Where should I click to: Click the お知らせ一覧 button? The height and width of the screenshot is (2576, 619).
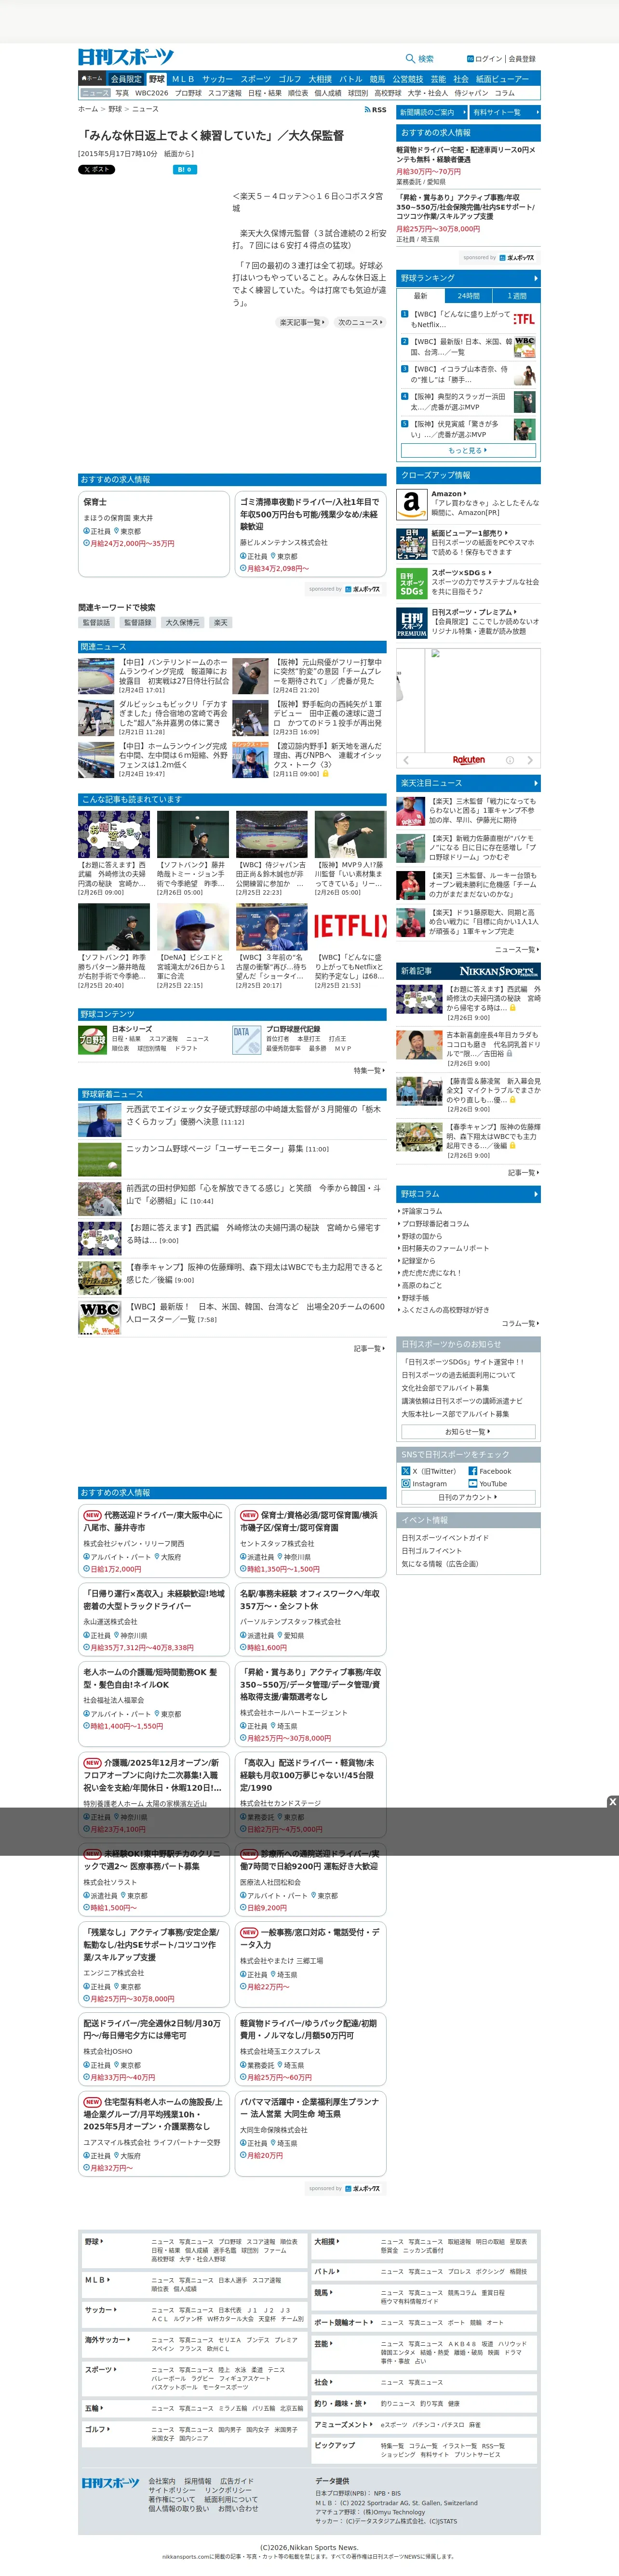(468, 1431)
